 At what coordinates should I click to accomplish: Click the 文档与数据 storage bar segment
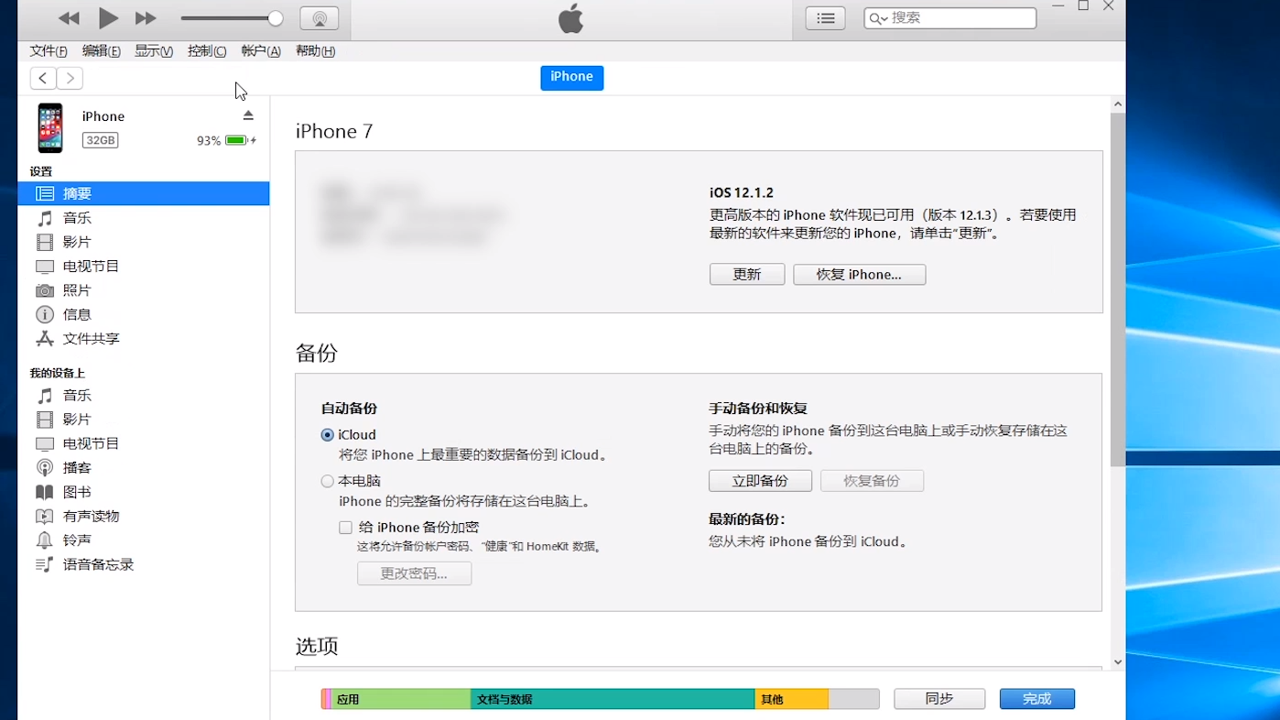[612, 699]
